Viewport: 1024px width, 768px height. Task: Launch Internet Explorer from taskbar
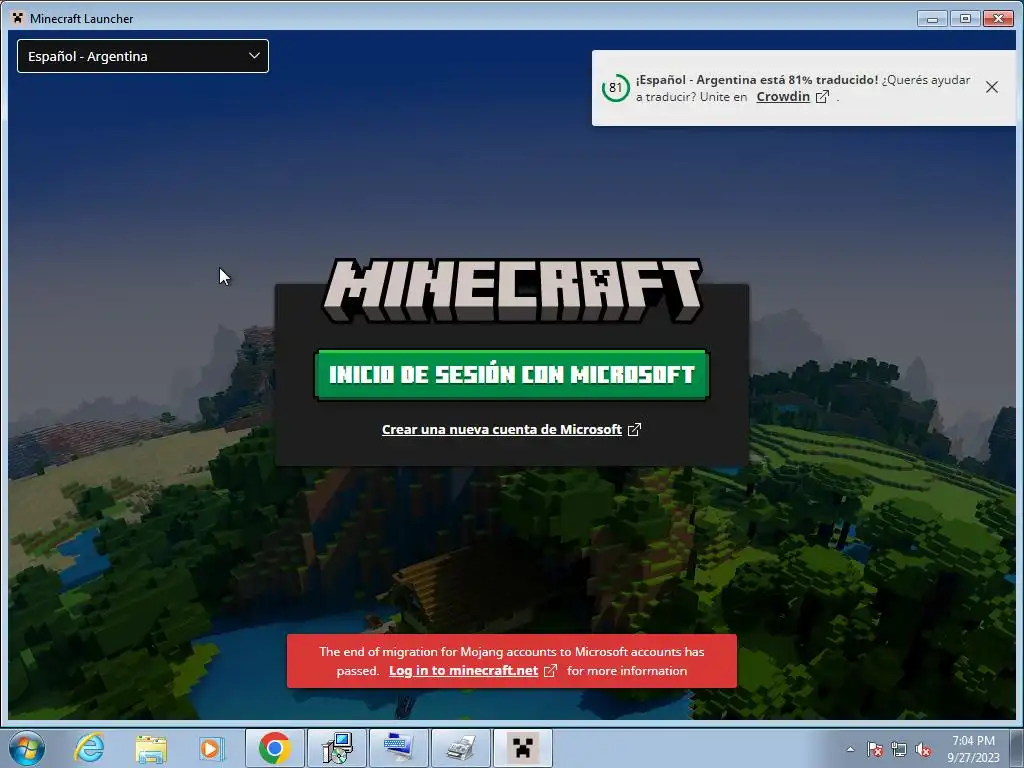[89, 748]
